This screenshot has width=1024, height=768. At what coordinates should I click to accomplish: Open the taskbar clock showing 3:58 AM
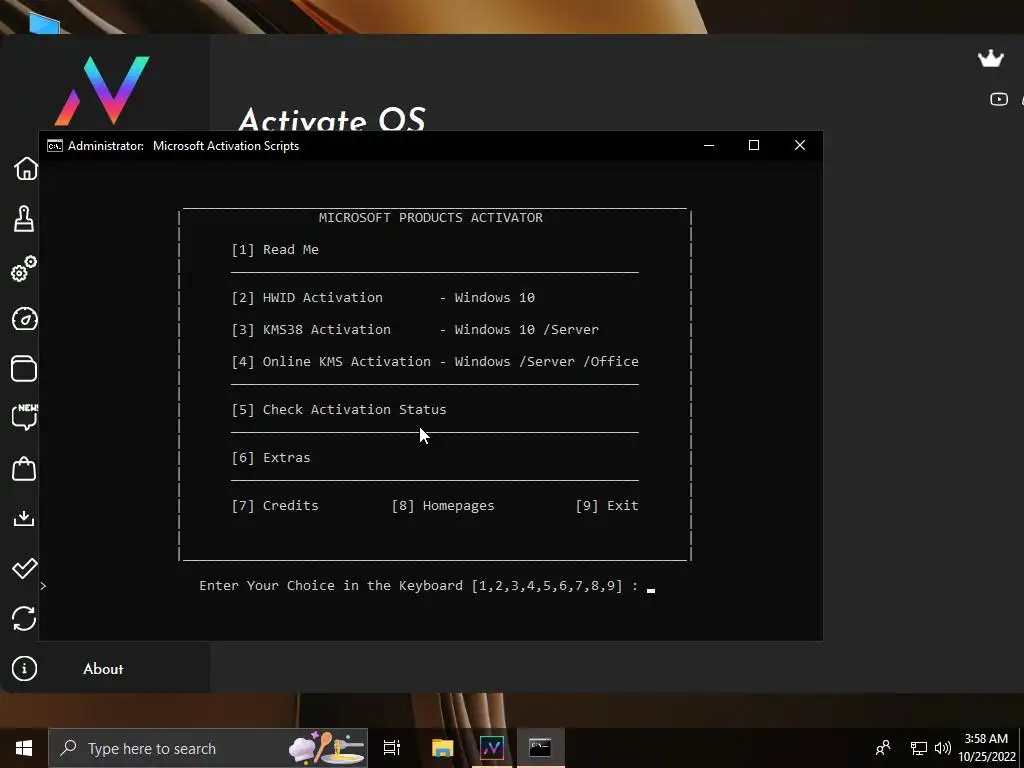(x=987, y=748)
